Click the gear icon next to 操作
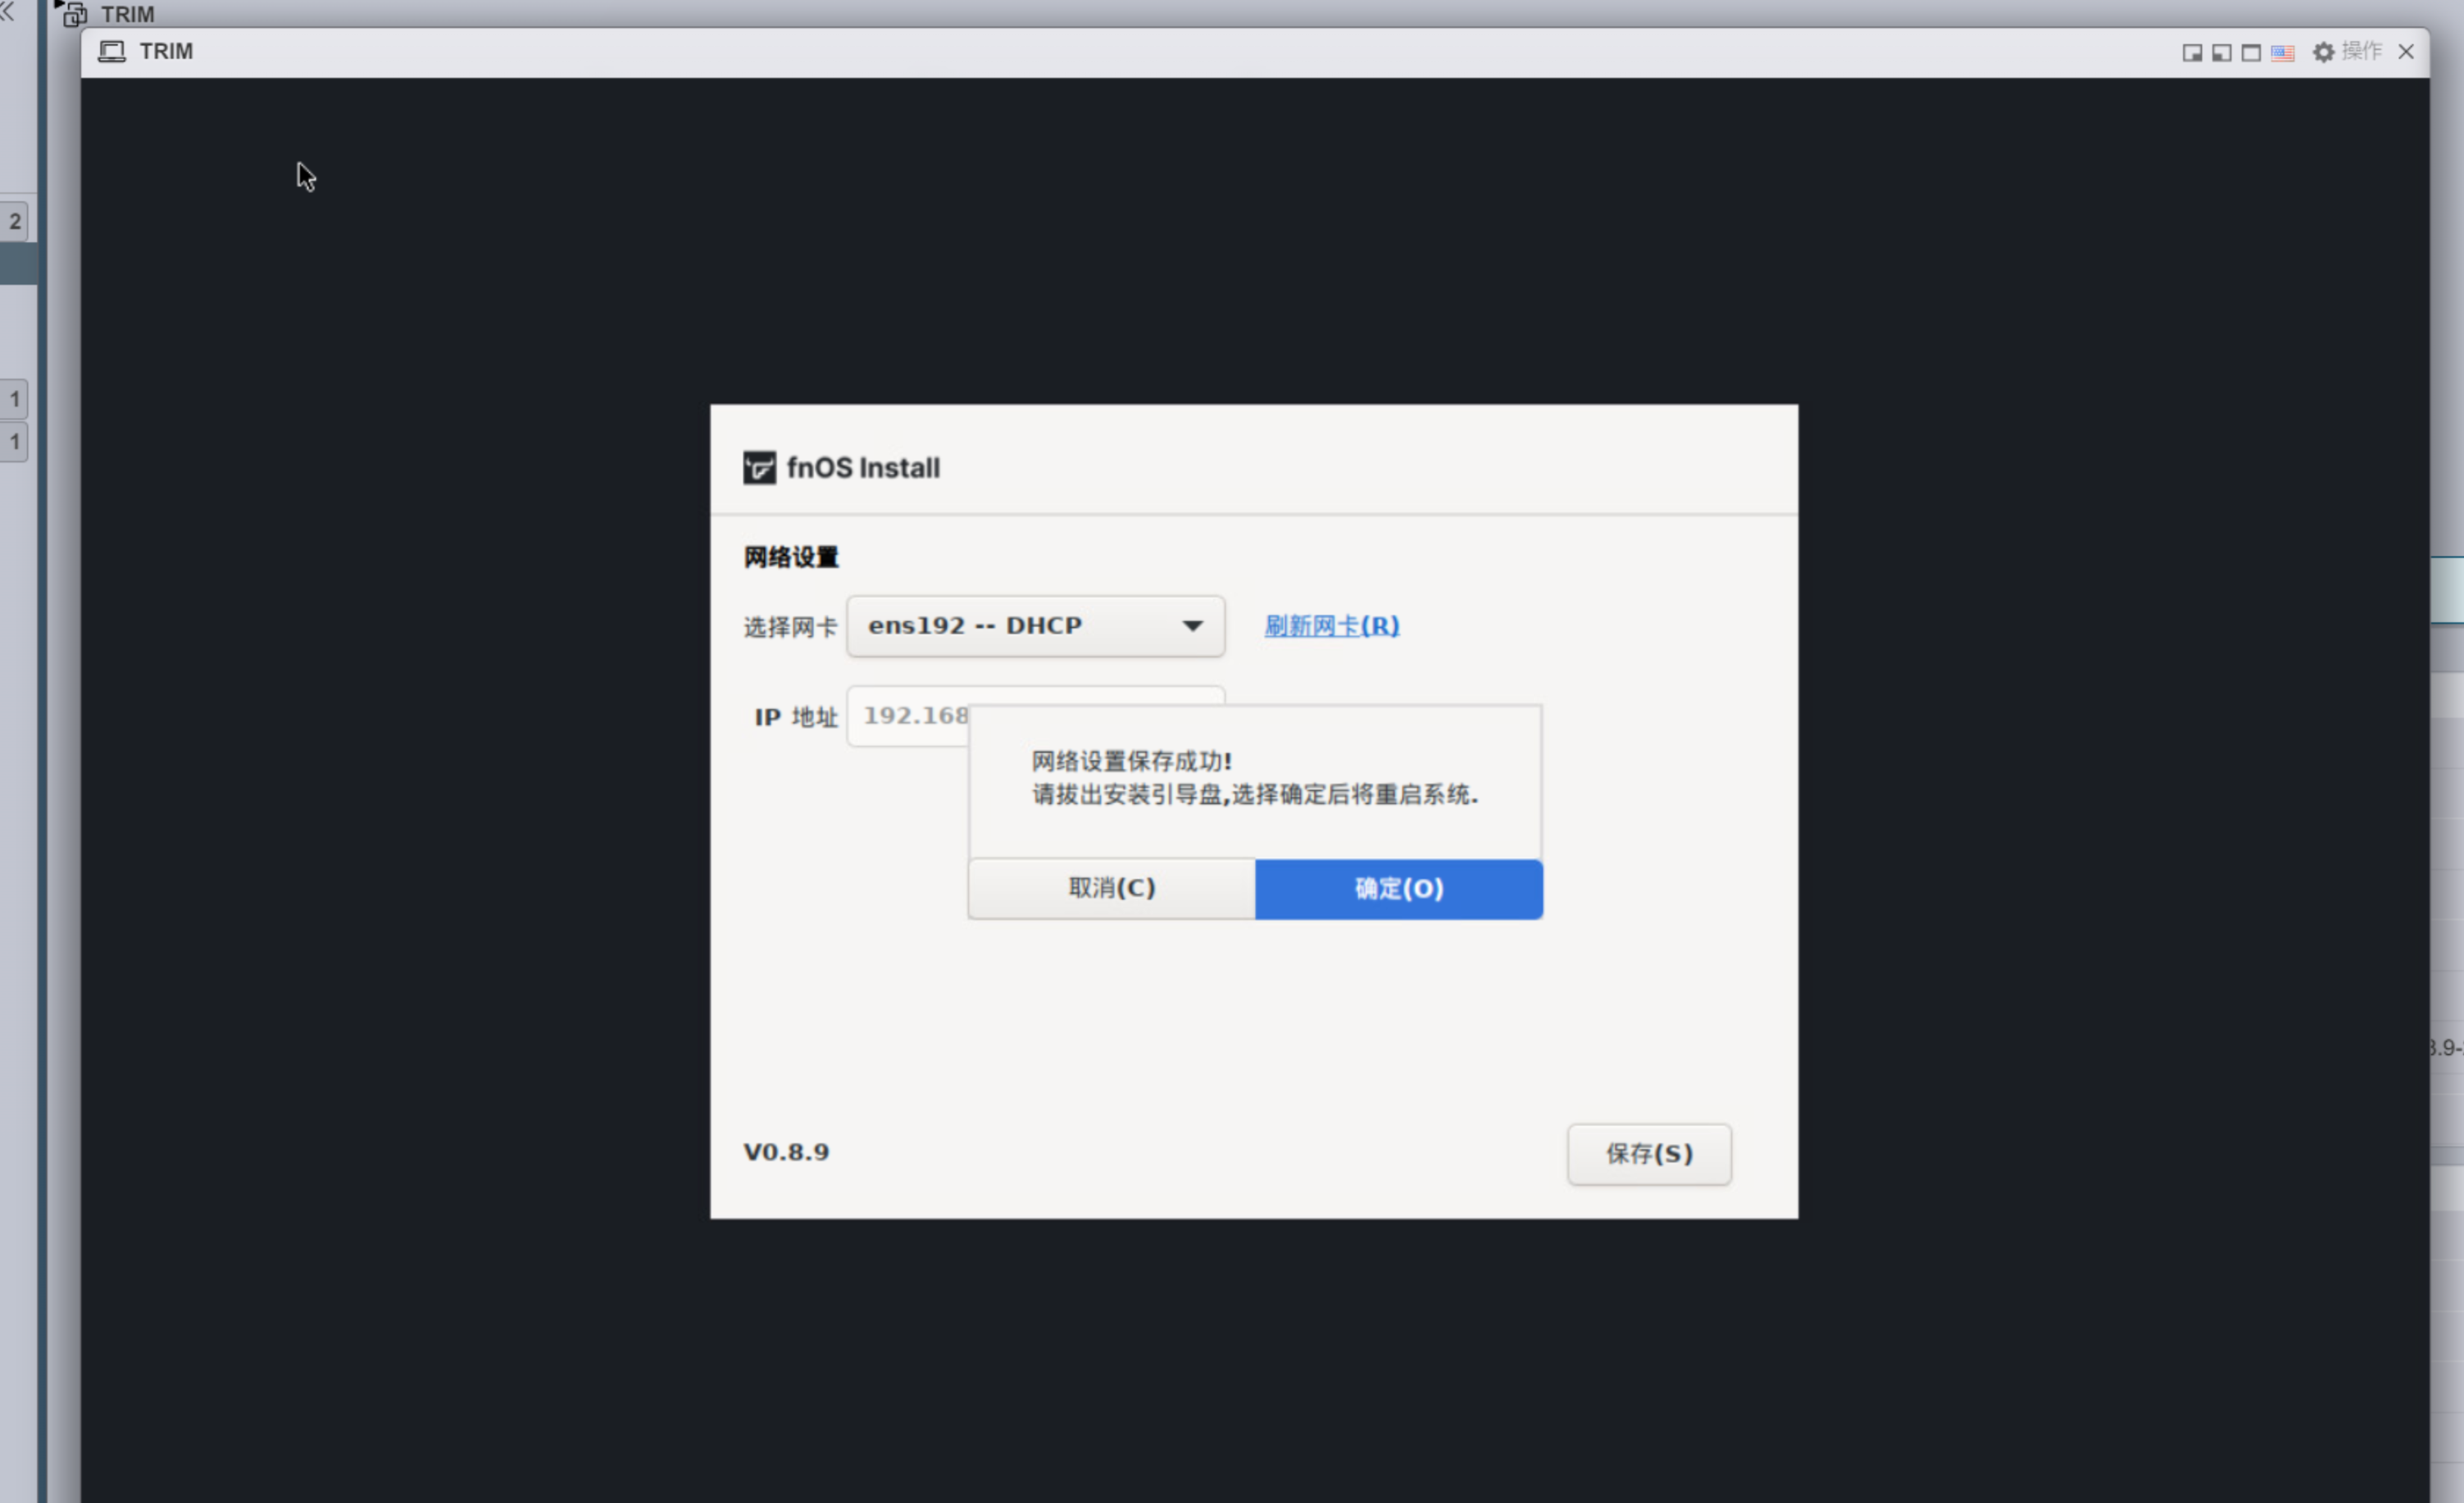The image size is (2464, 1503). pyautogui.click(x=2323, y=52)
